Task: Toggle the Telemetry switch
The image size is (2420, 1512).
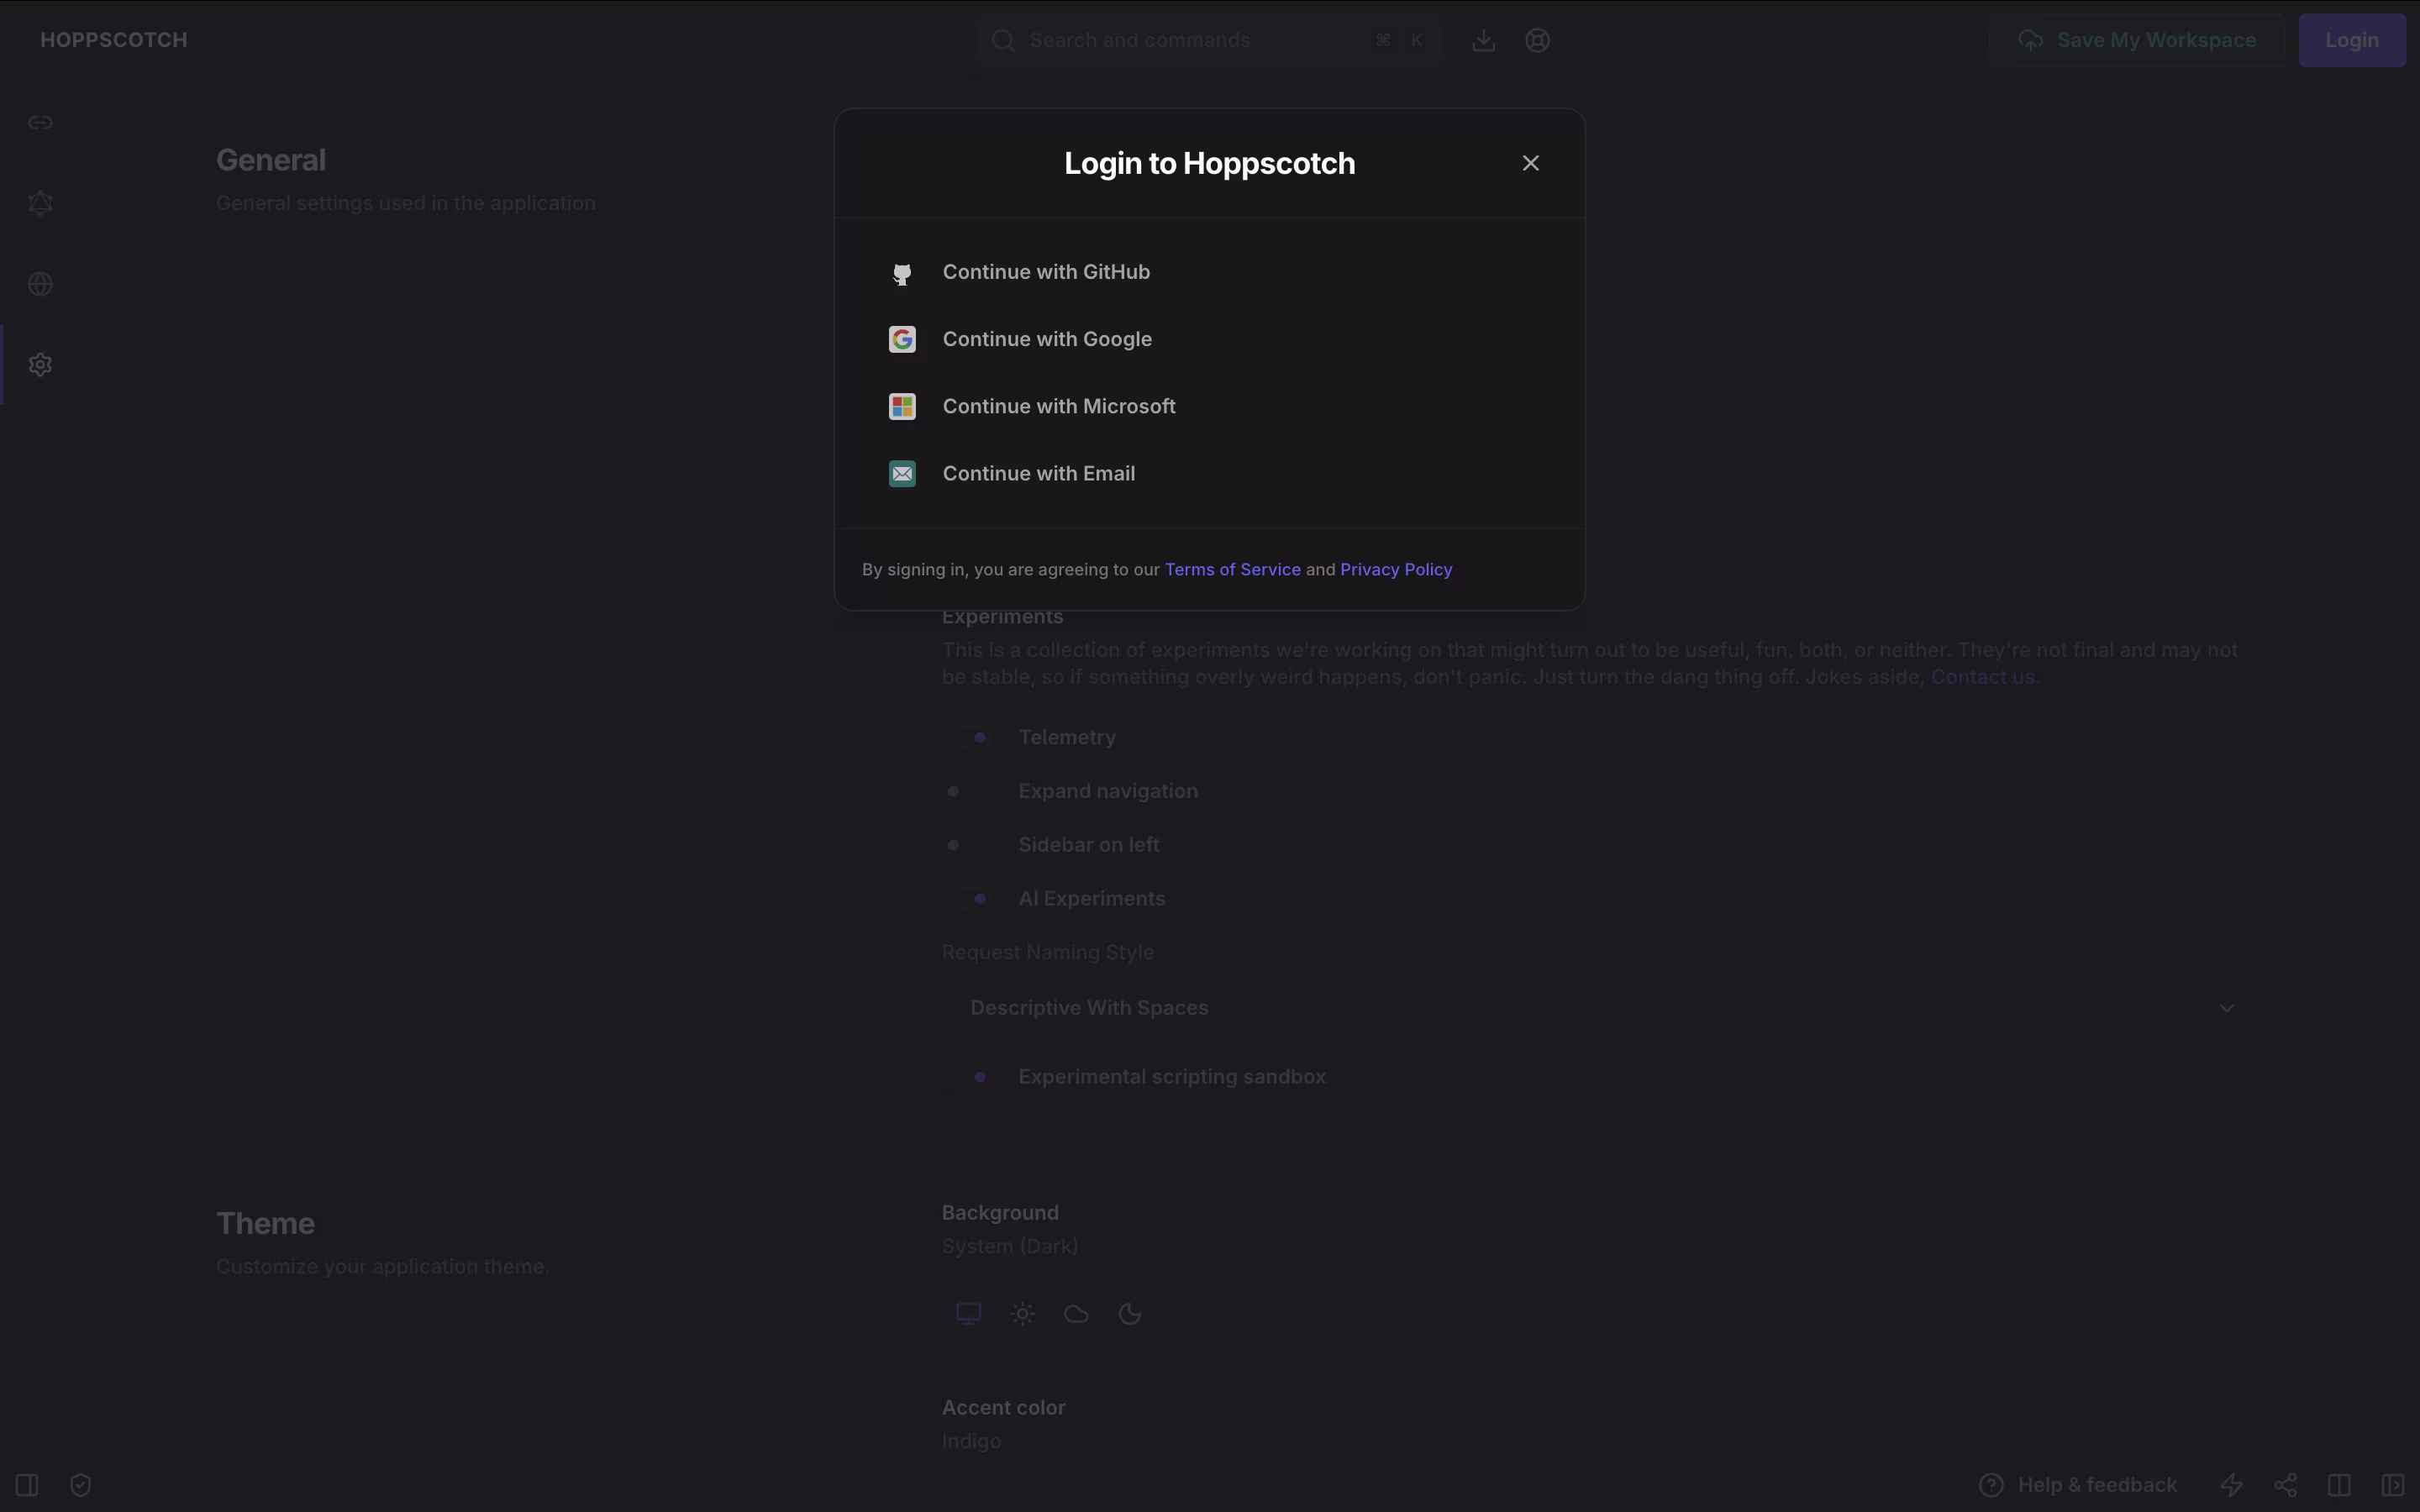Action: pyautogui.click(x=967, y=738)
